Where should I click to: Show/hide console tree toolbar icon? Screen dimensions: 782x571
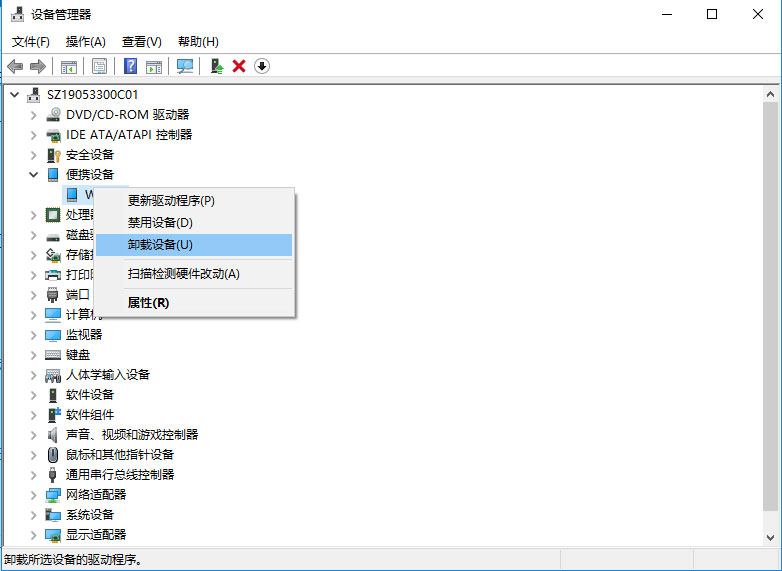point(69,66)
